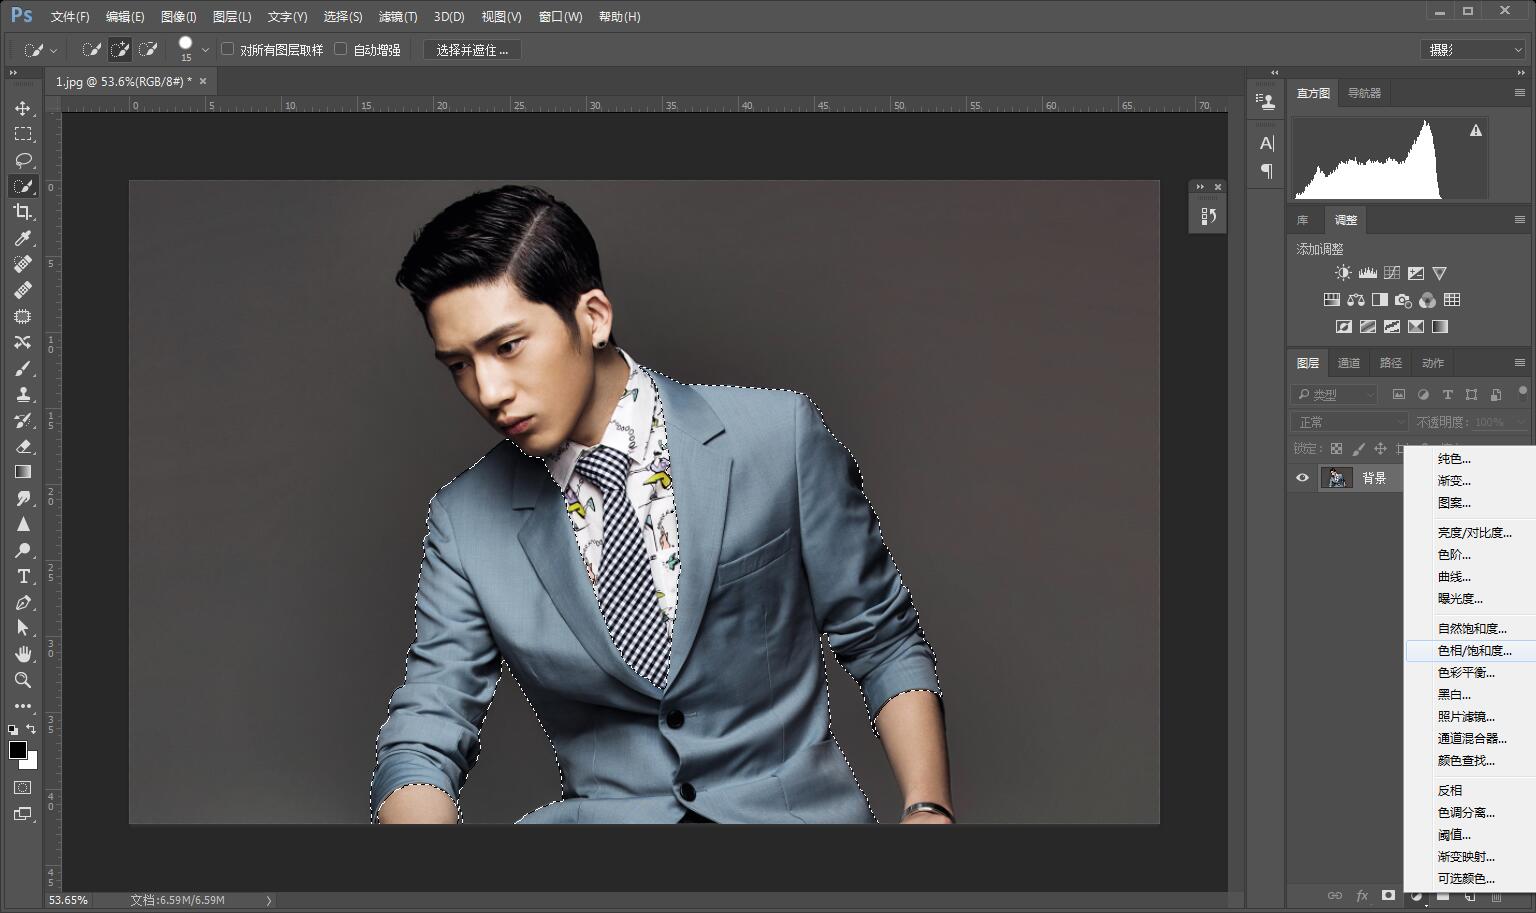Choose add to selection mode

click(x=120, y=49)
